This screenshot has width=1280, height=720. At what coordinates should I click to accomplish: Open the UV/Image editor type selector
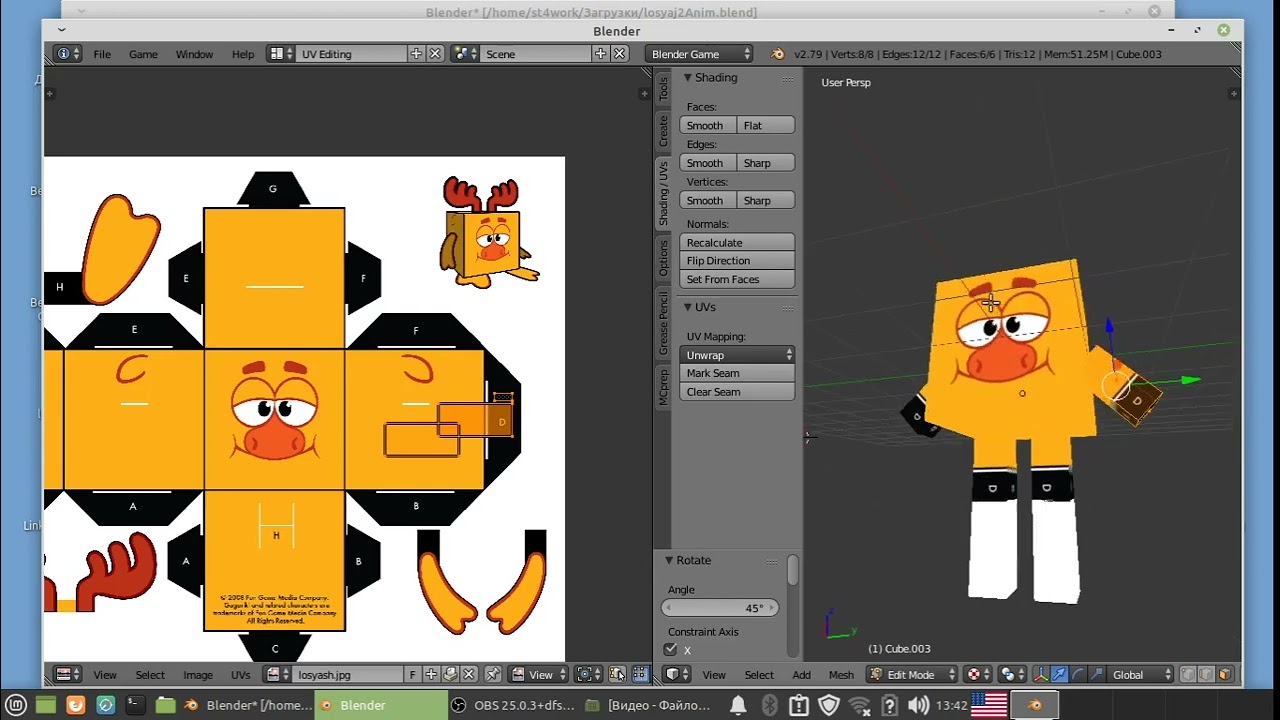(68, 675)
